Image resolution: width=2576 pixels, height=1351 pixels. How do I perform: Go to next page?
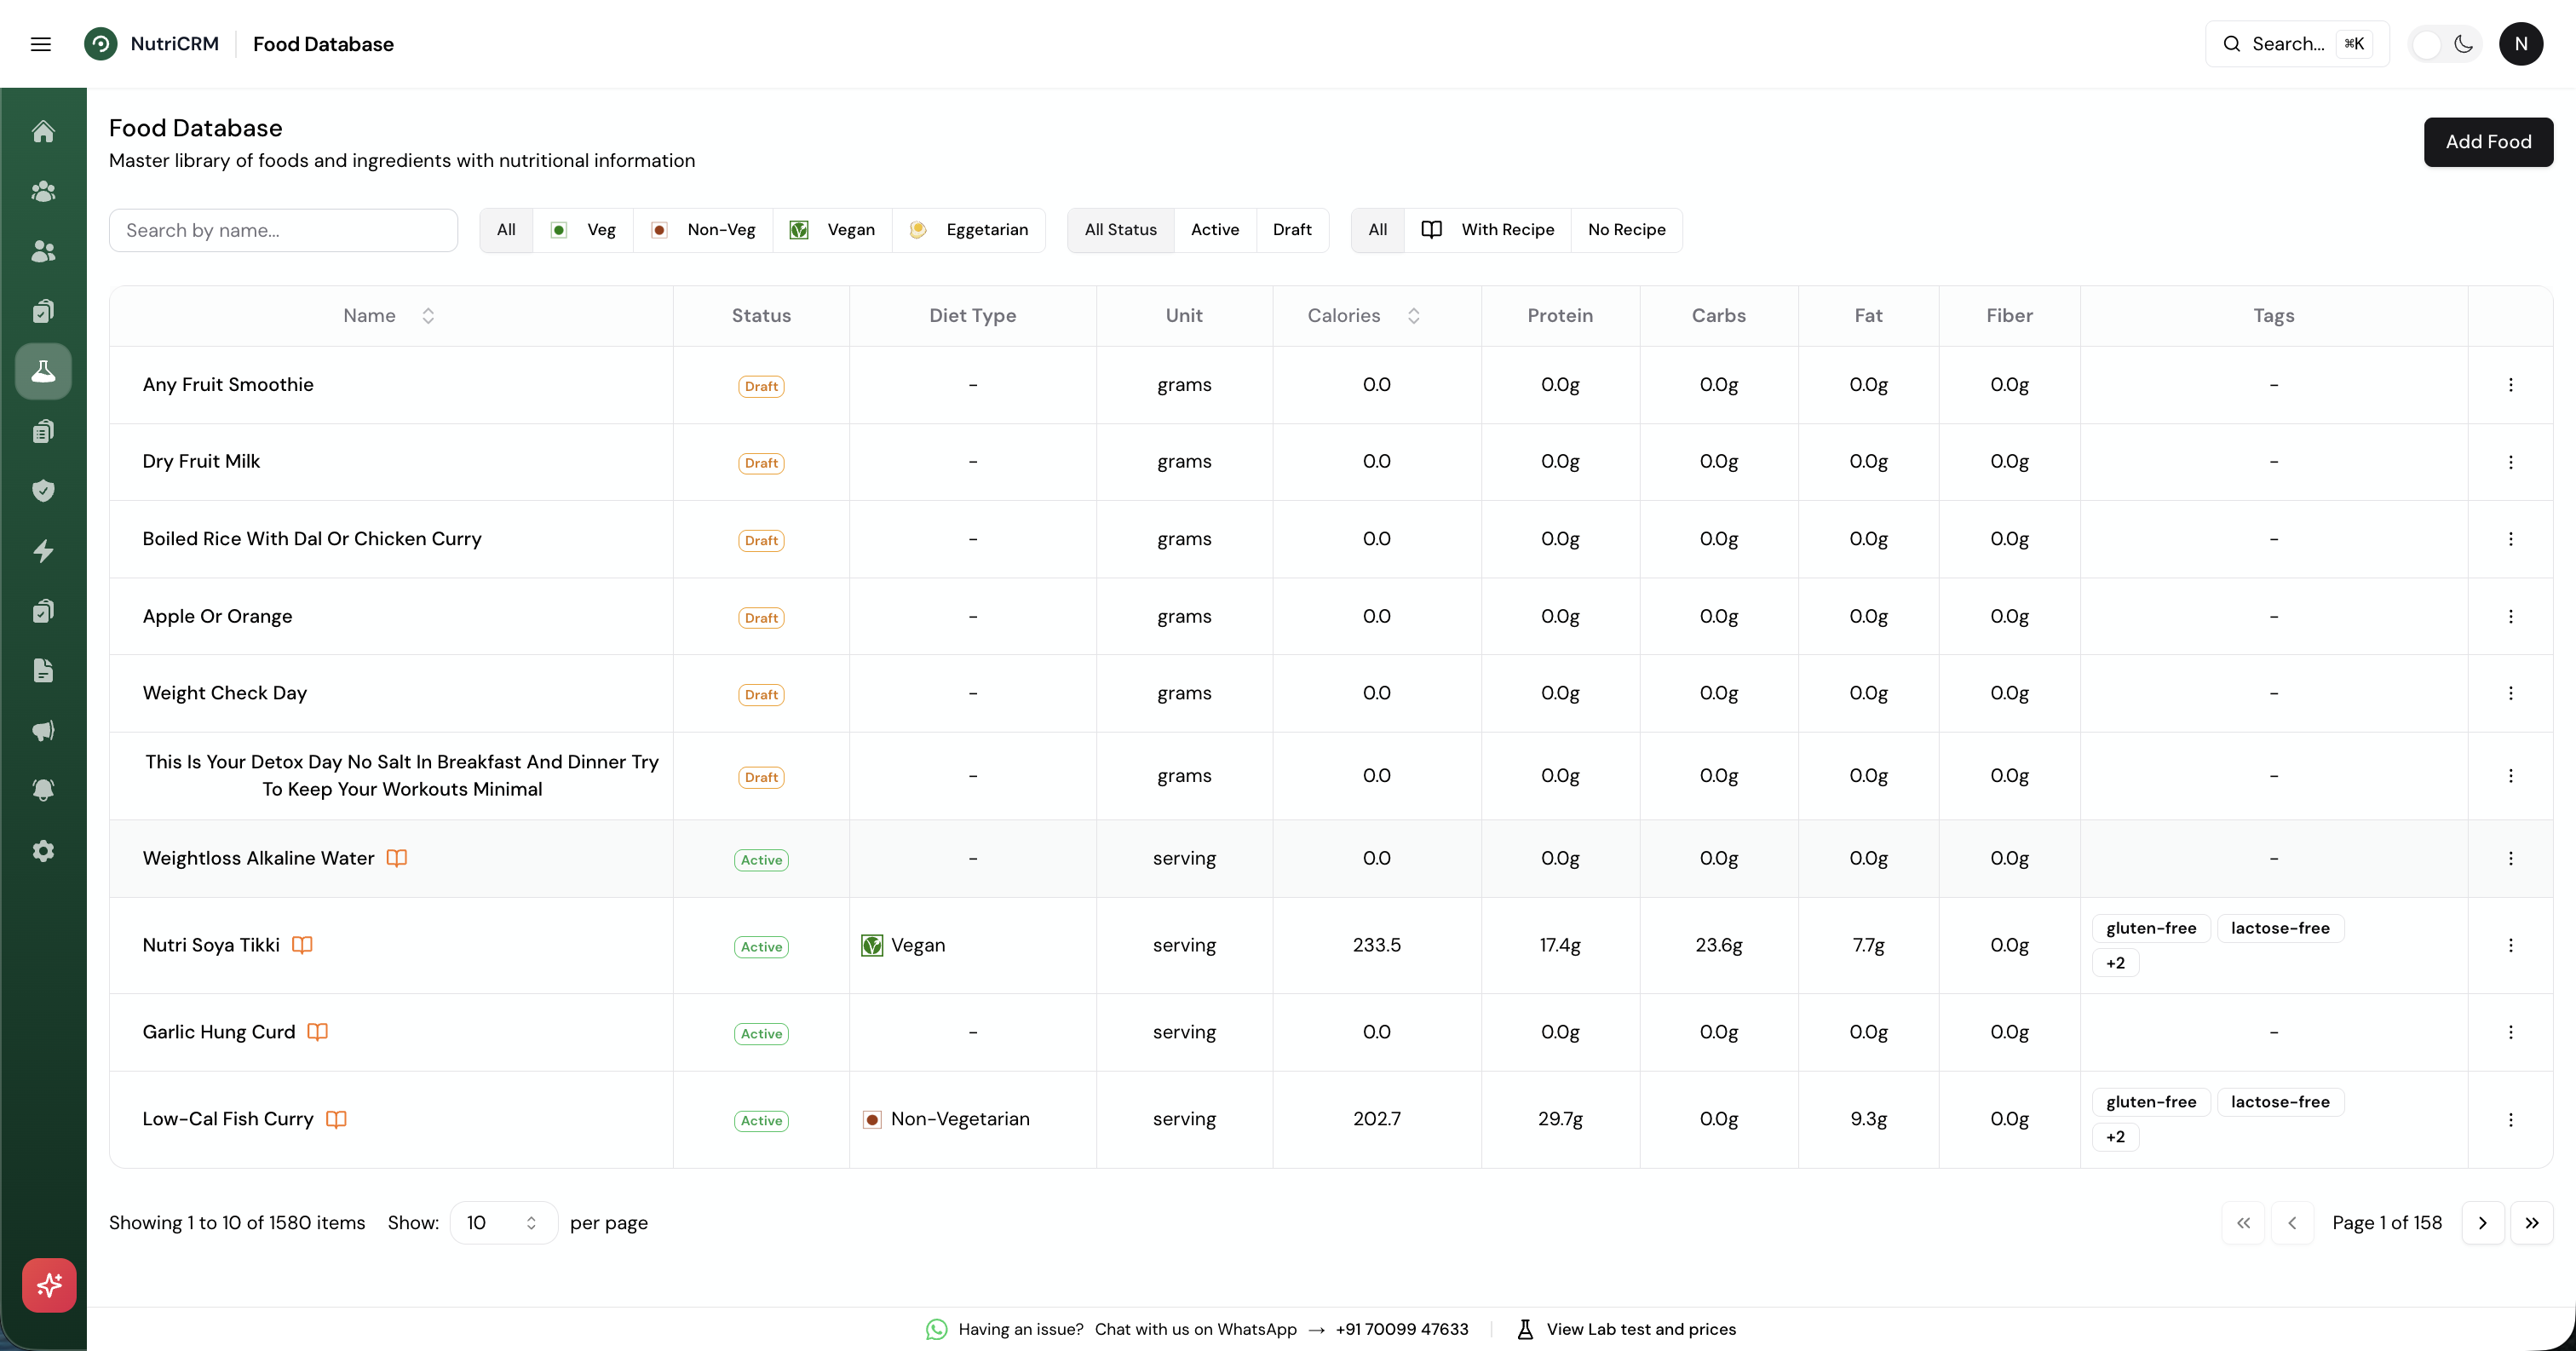pos(2482,1223)
